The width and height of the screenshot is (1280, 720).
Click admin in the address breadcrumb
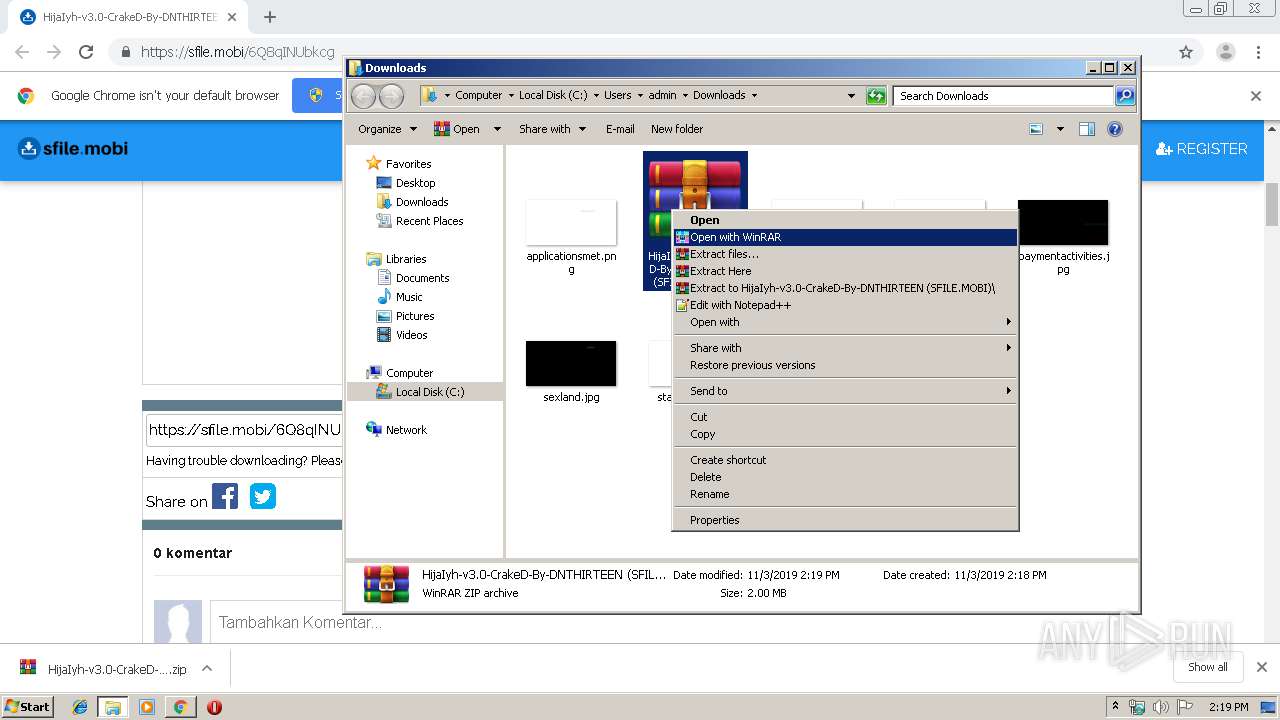[662, 96]
